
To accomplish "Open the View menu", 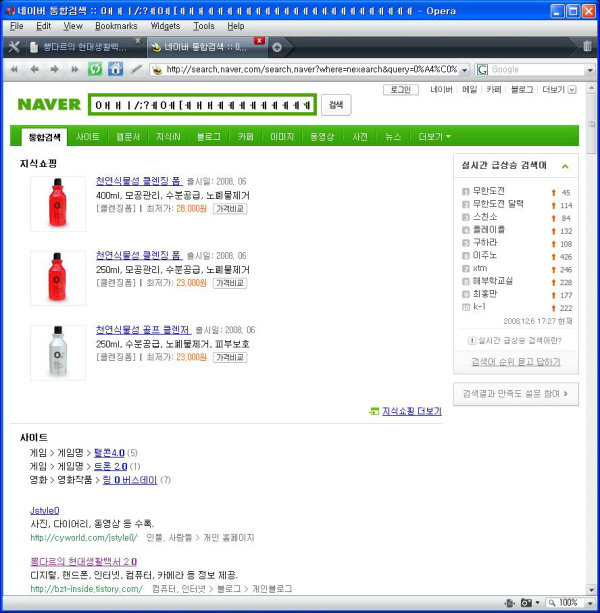I will (73, 26).
